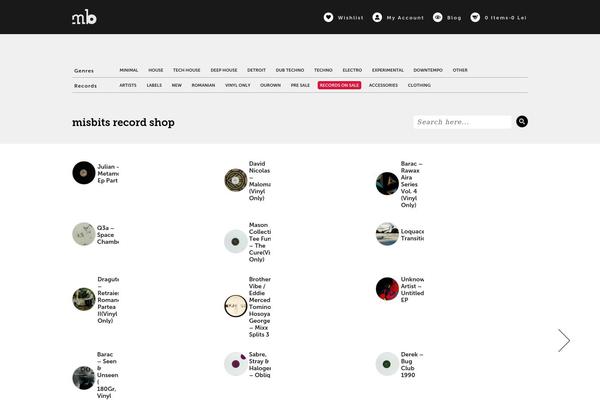600x400 pixels.
Task: Select the Techno genre
Action: (x=323, y=70)
